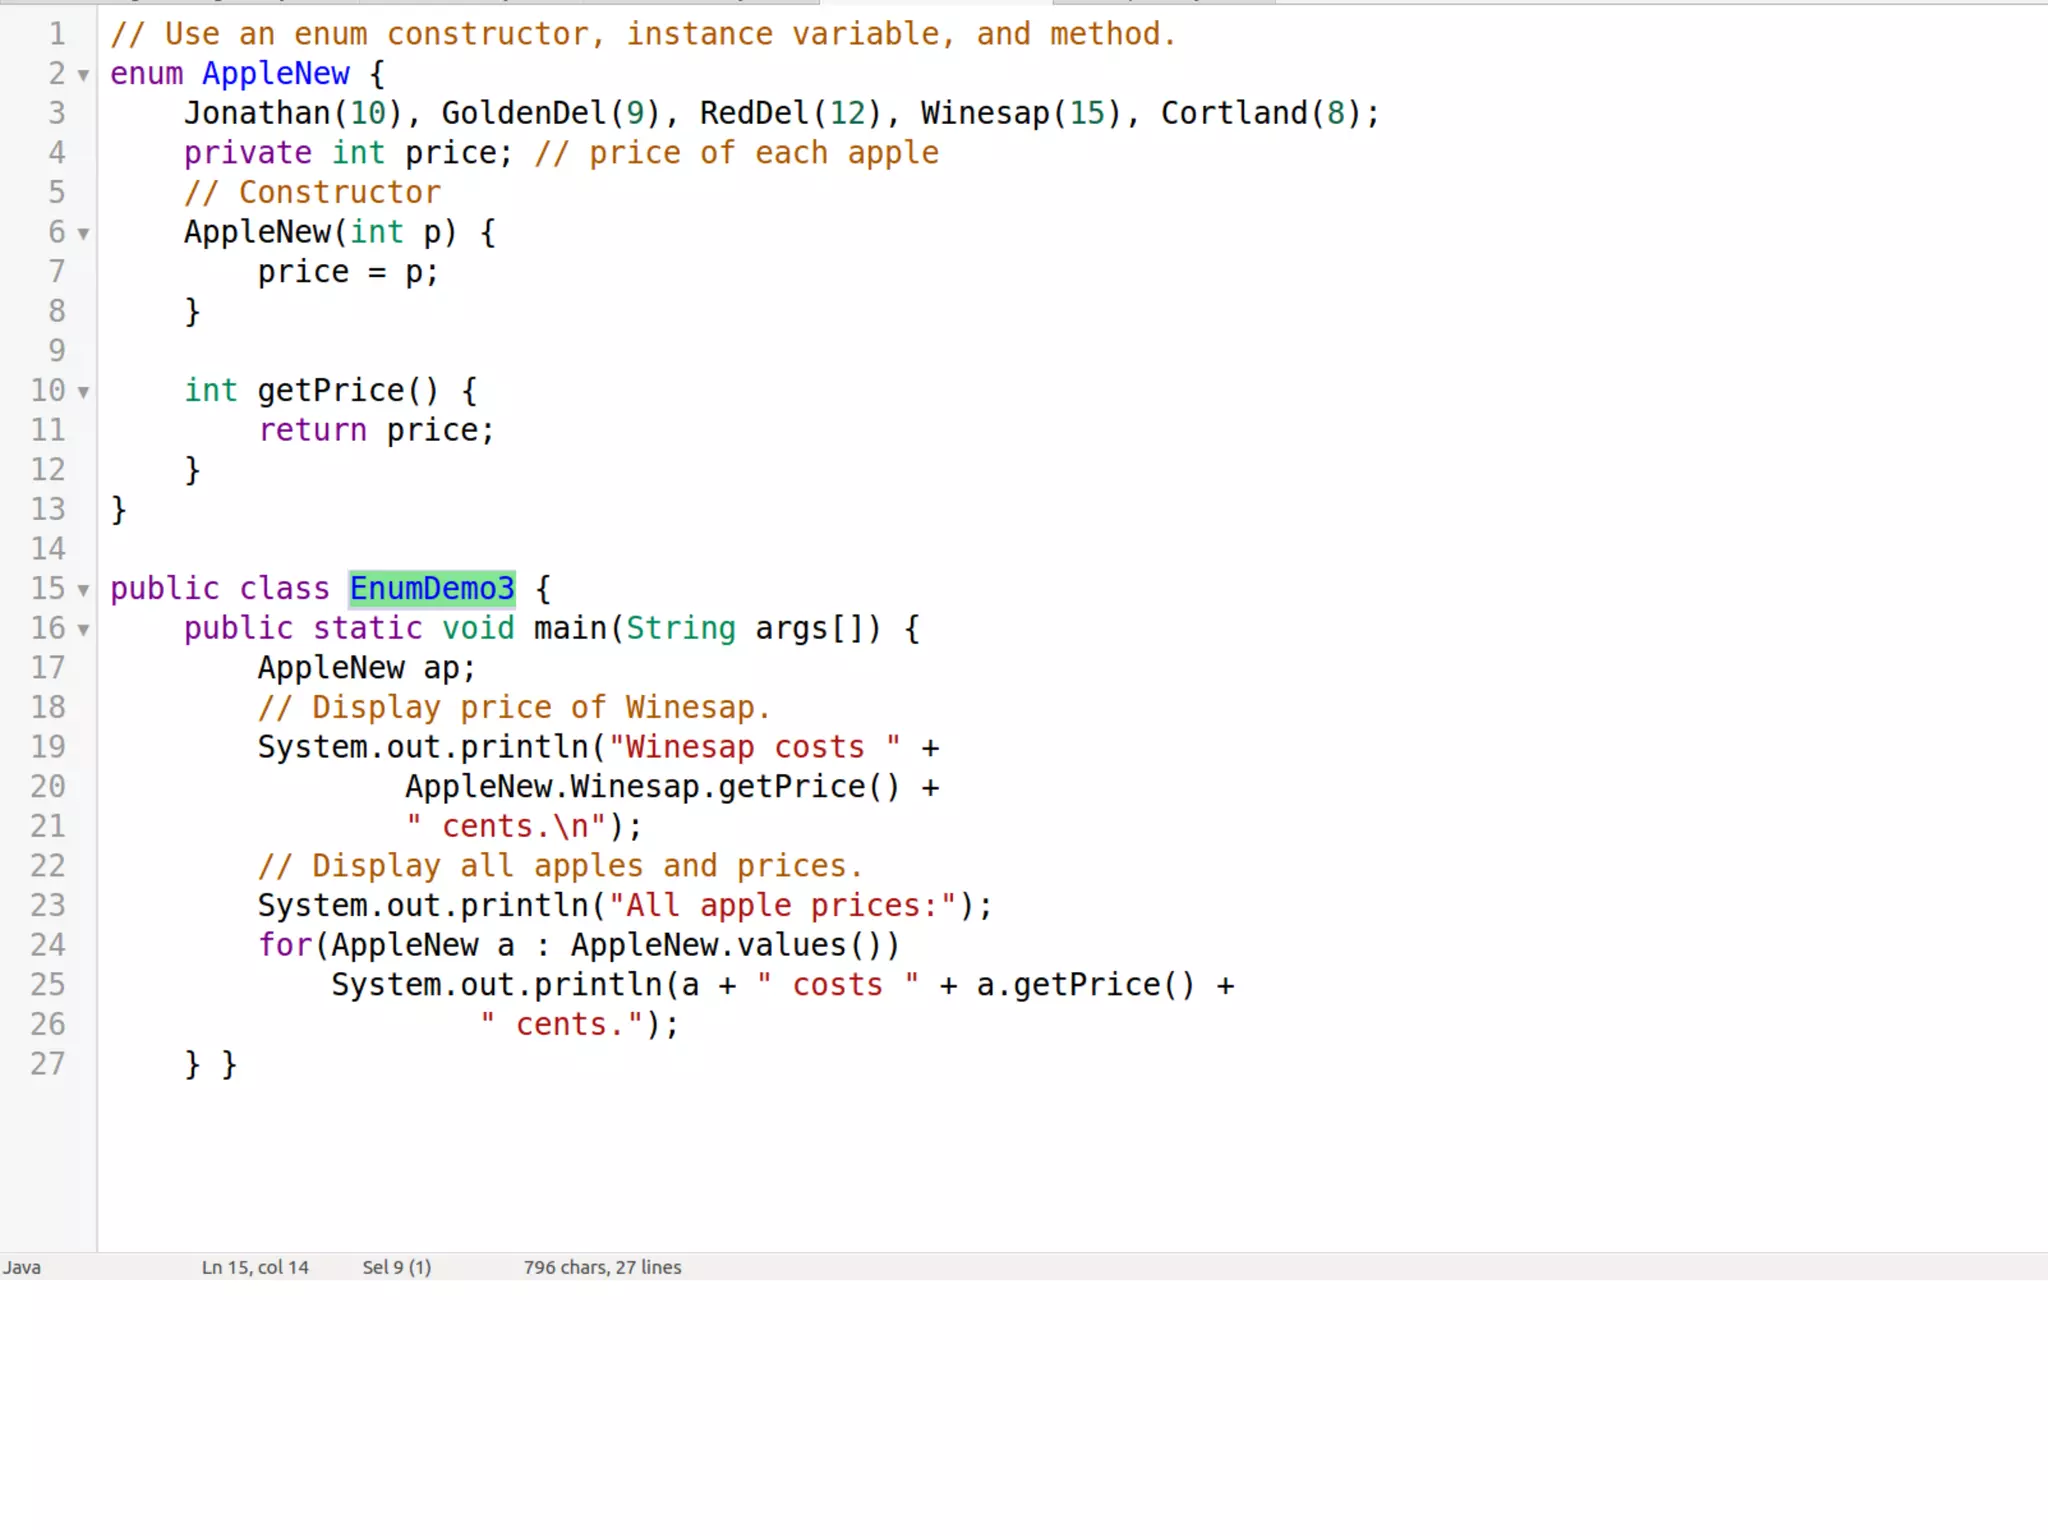Click line number 14 in the gutter

coord(47,549)
